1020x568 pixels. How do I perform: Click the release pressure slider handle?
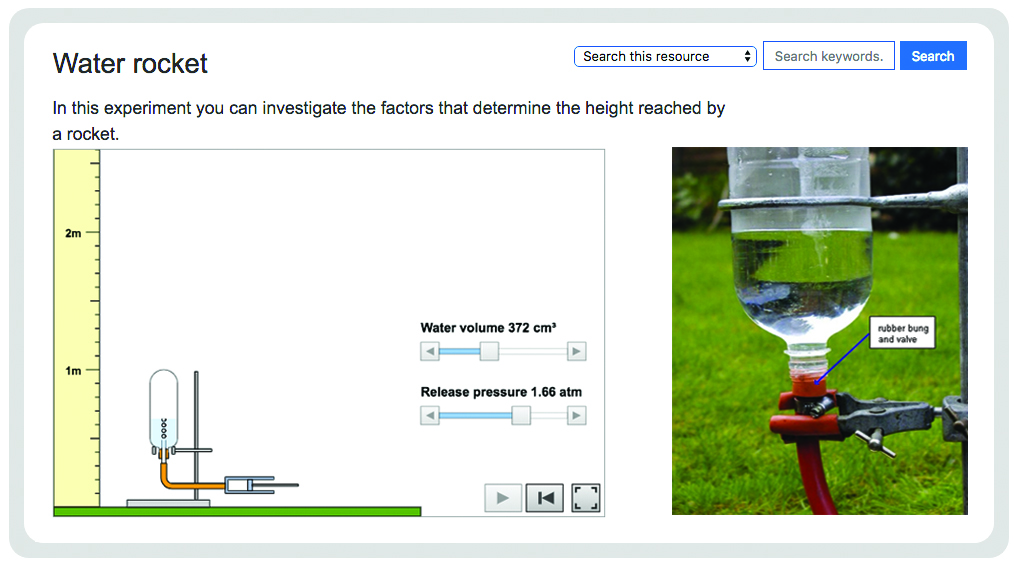[521, 415]
